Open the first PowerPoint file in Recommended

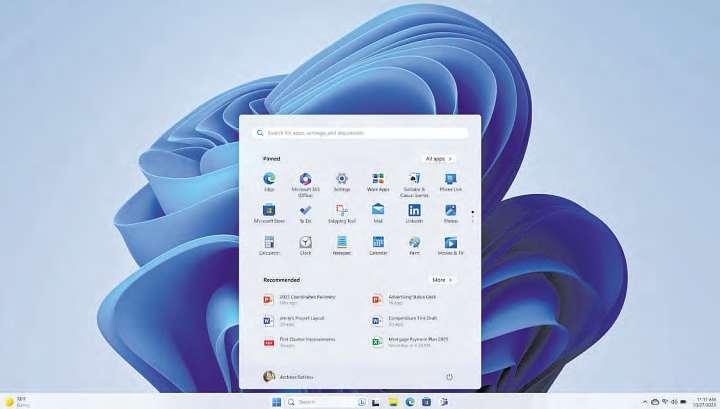pyautogui.click(x=299, y=299)
